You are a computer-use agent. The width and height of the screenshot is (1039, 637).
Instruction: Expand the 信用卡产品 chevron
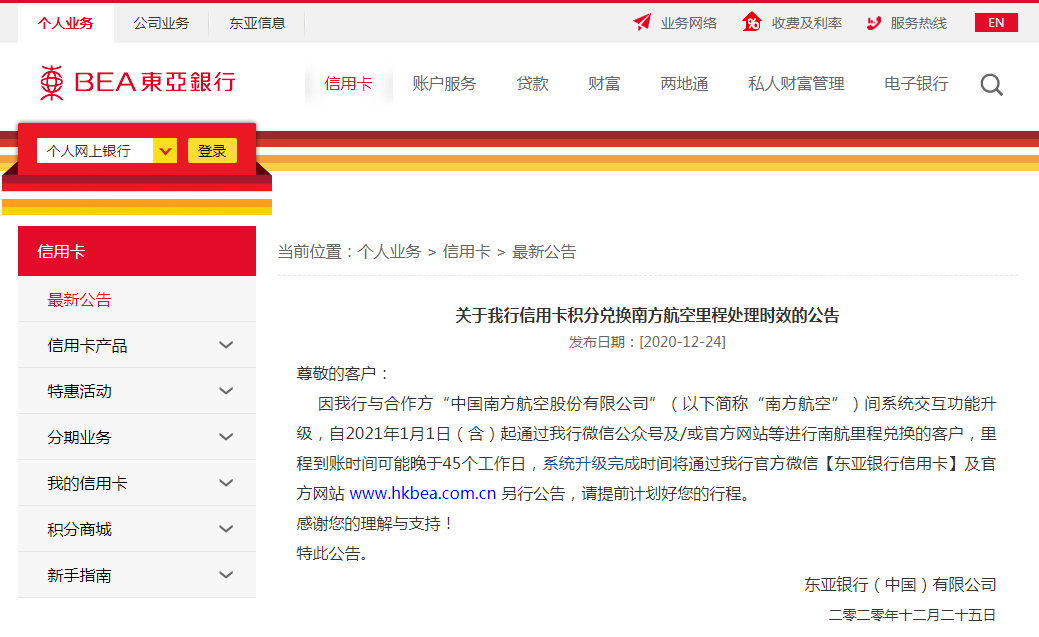click(x=226, y=345)
